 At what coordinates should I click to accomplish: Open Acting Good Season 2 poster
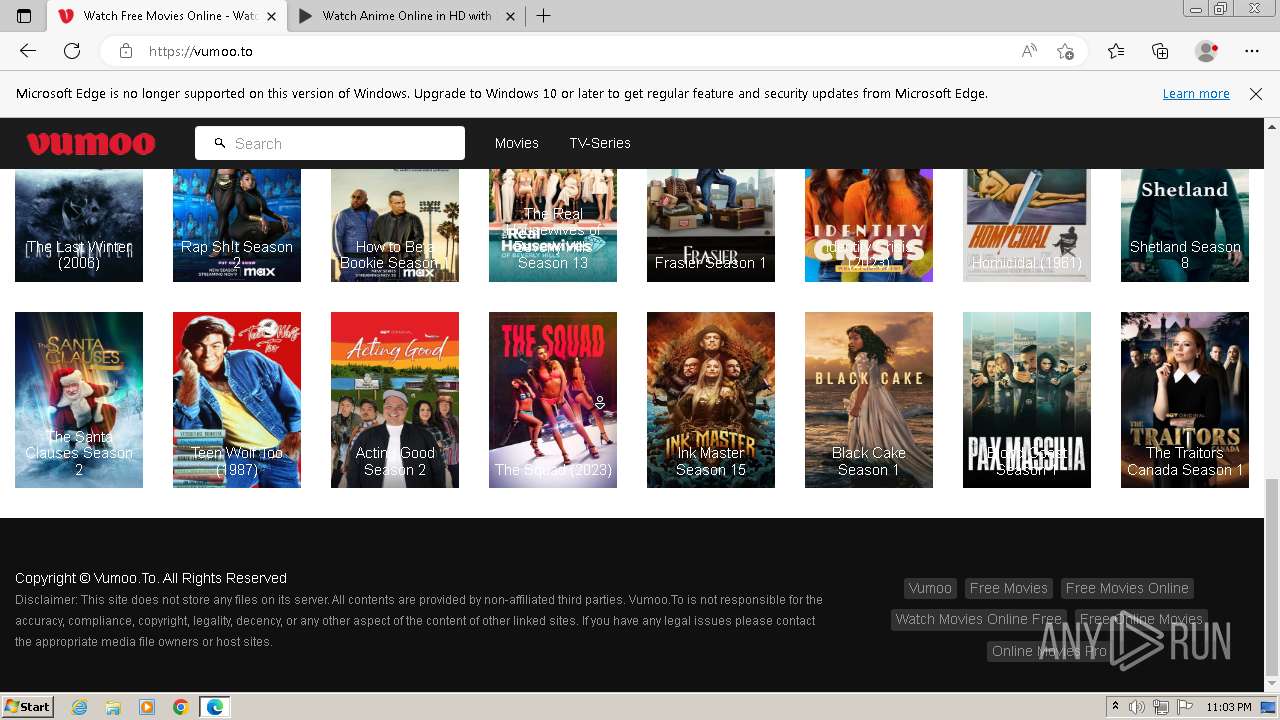coord(395,400)
